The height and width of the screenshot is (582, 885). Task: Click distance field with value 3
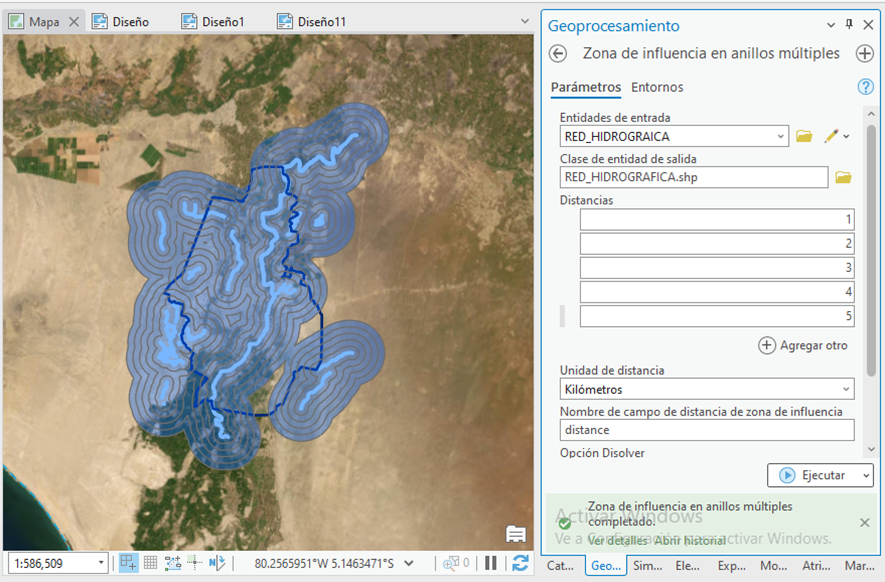(x=717, y=268)
